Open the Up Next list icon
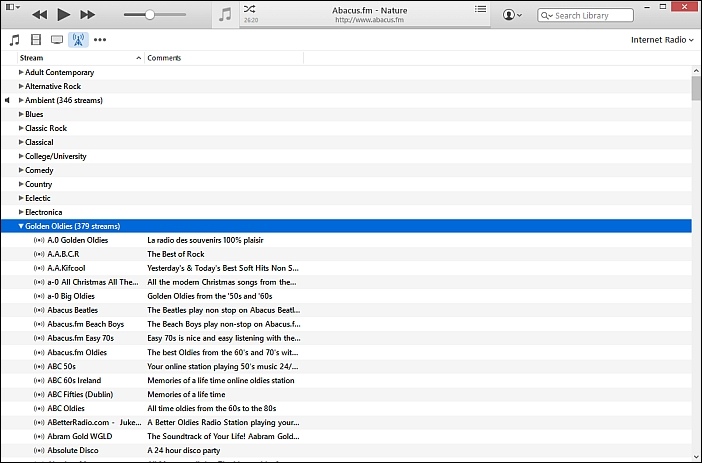 (x=480, y=9)
